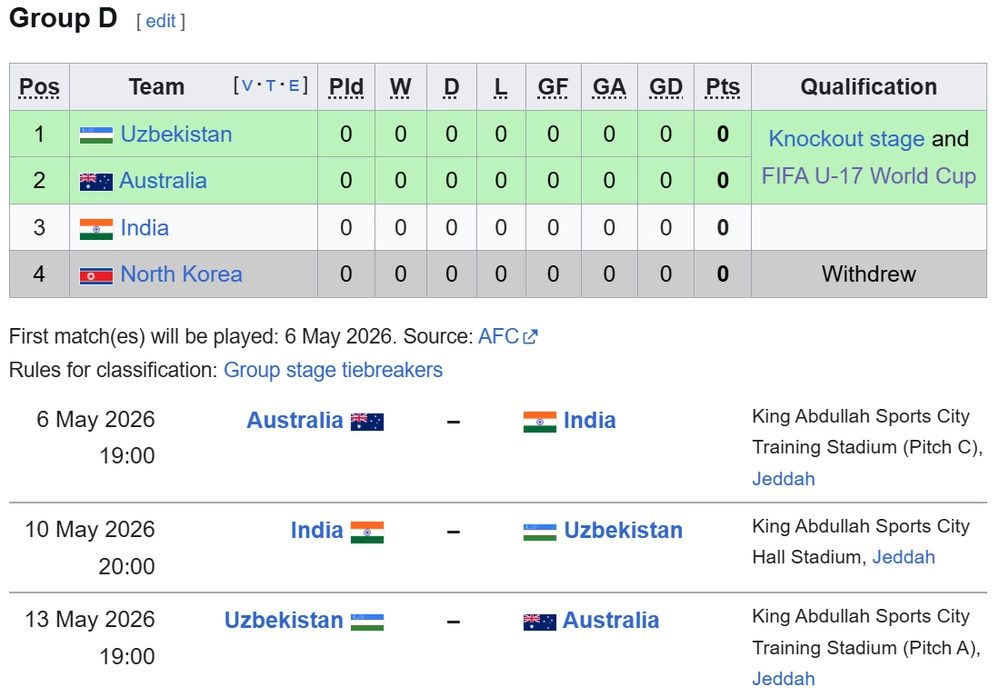Click the Pts column header
This screenshot has width=1000, height=697.
point(722,87)
